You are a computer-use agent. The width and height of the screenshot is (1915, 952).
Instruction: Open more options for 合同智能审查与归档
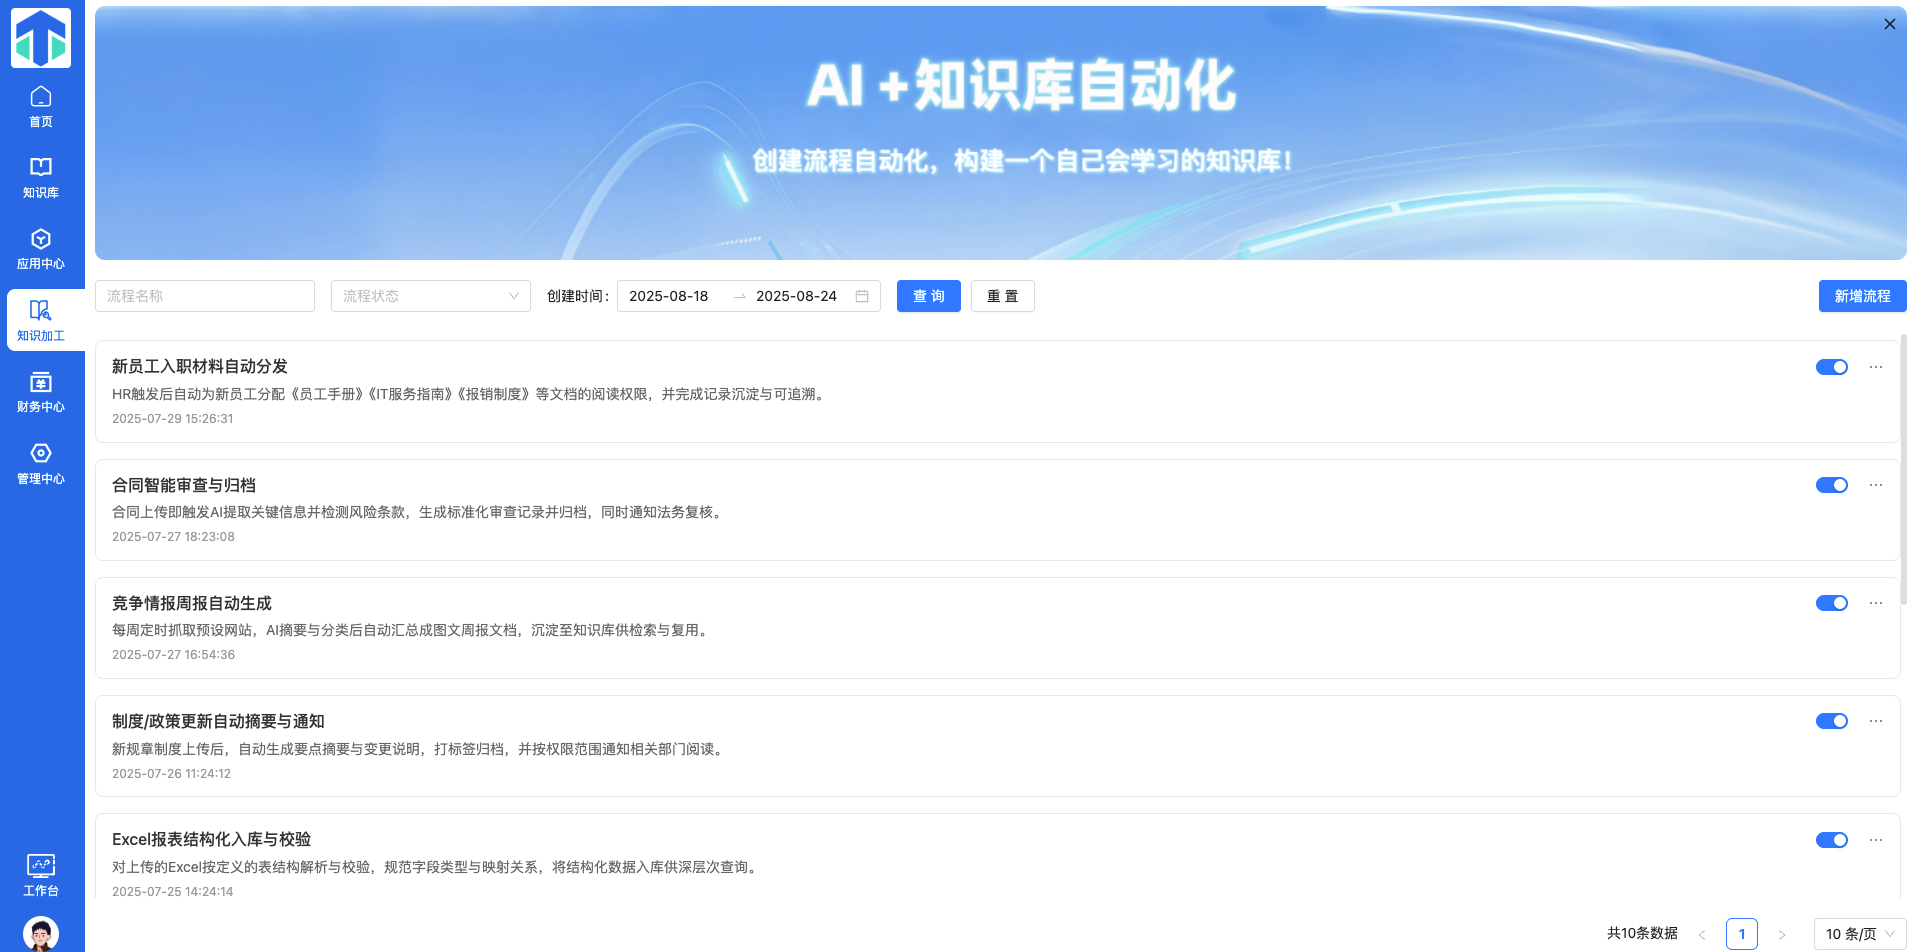point(1876,485)
